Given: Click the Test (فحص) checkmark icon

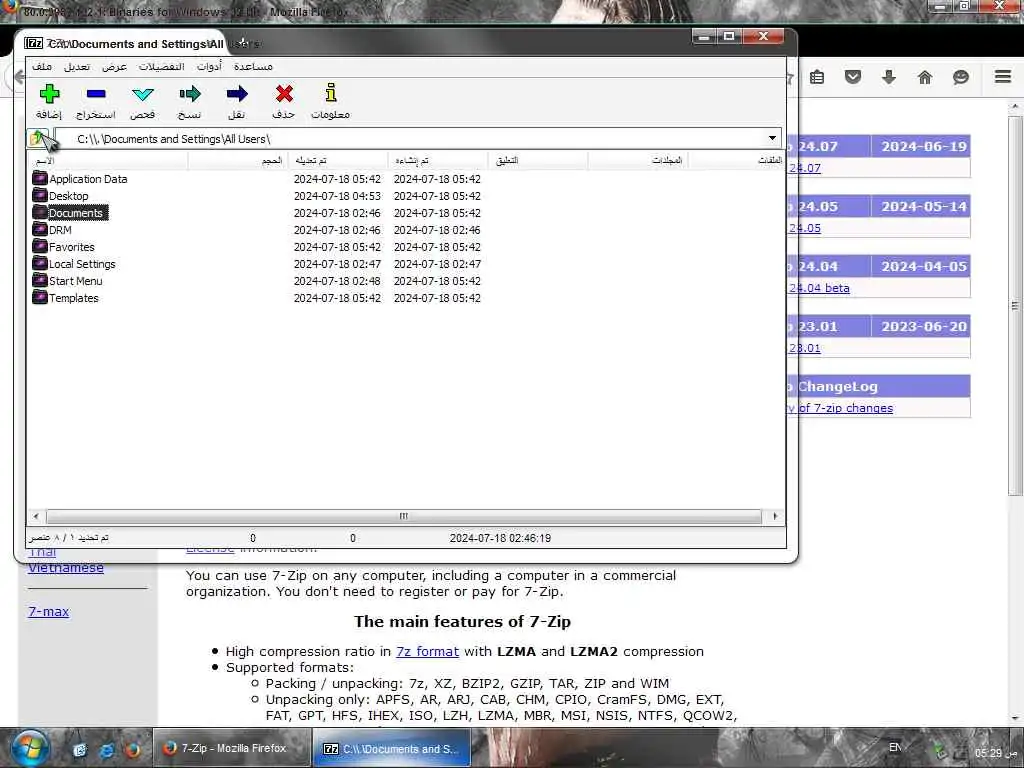Looking at the screenshot, I should [142, 95].
